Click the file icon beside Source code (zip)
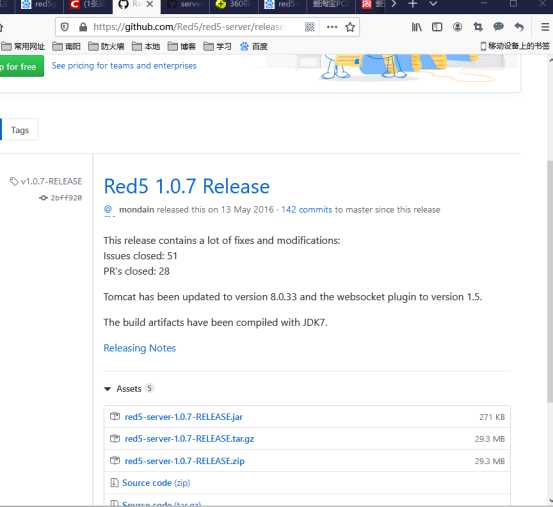This screenshot has width=553, height=507. [114, 482]
